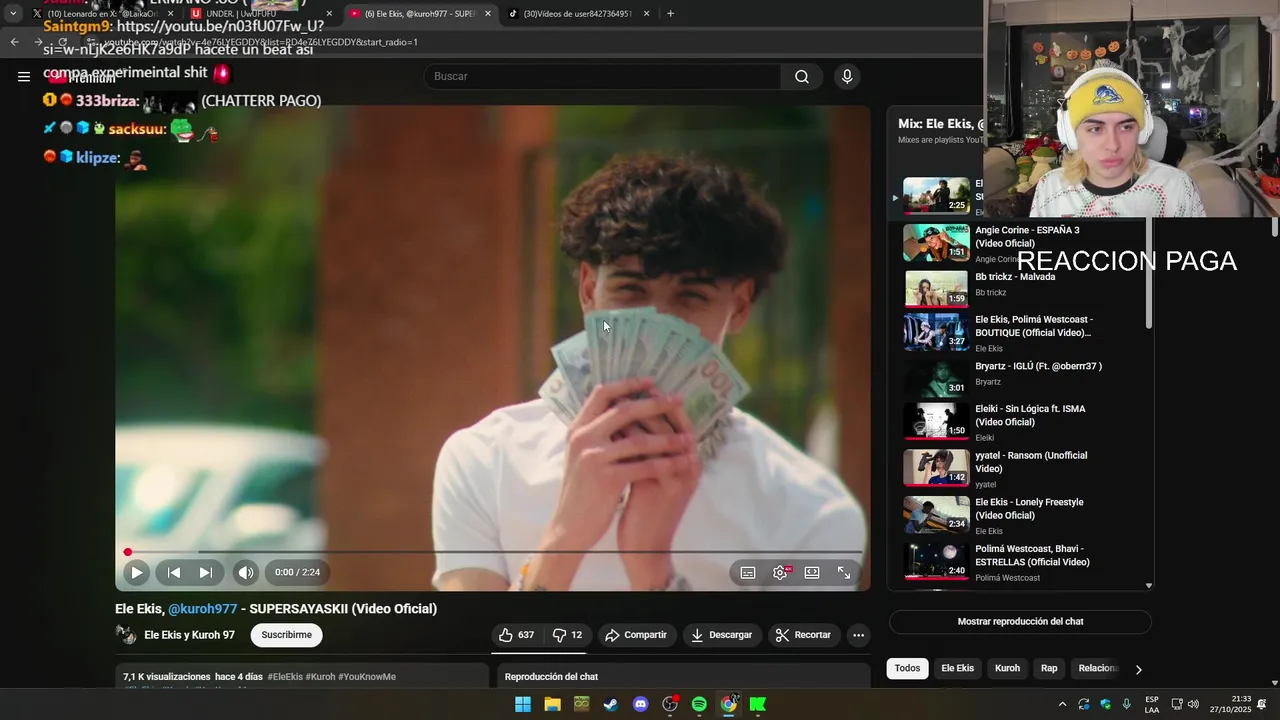Open Spotify from the taskbar
The image size is (1280, 720).
pos(699,704)
